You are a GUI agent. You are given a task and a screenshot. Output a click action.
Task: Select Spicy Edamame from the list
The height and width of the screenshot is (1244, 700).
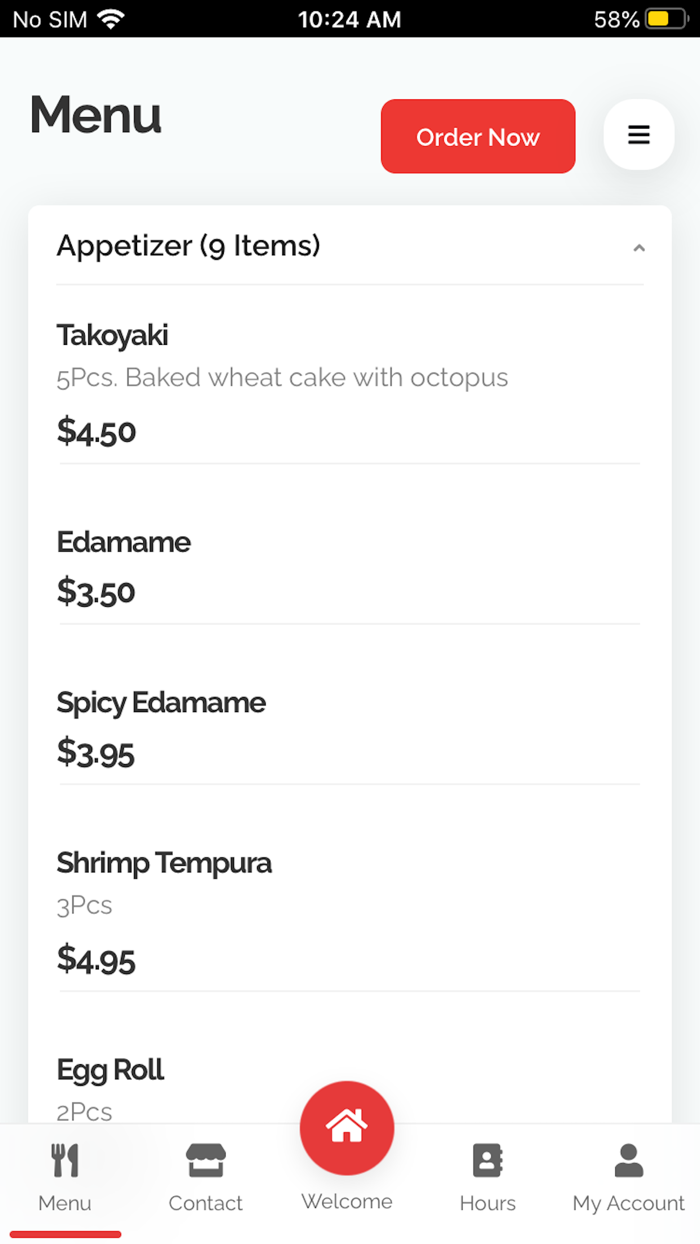(161, 702)
